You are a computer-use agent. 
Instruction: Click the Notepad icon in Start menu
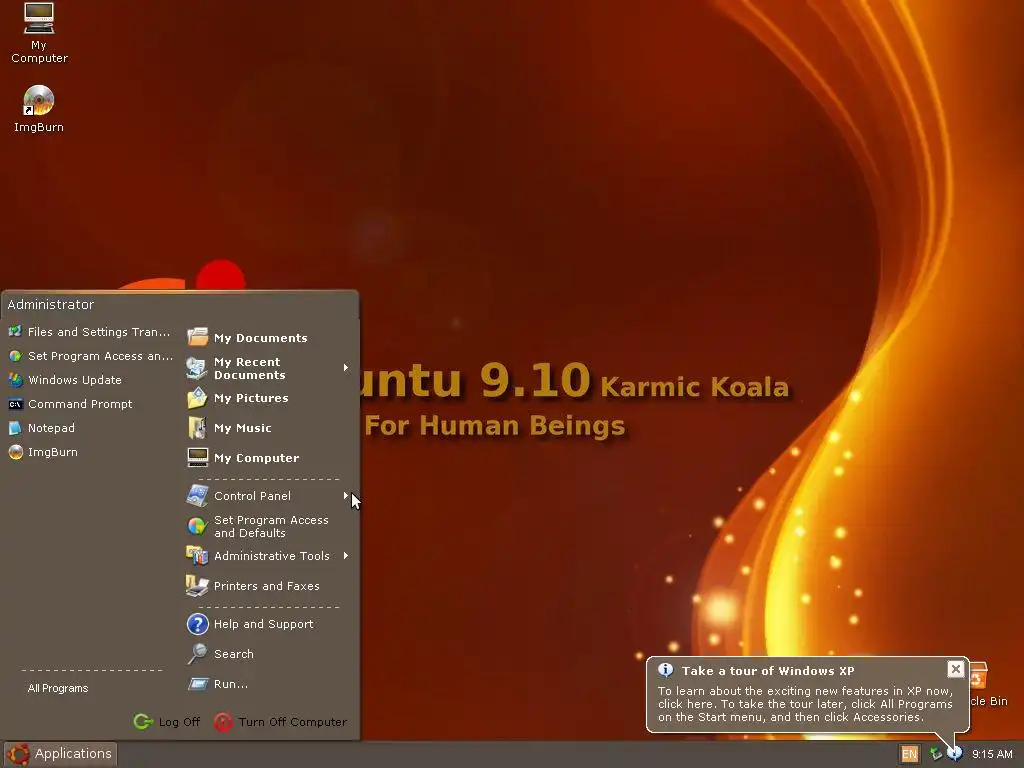[15, 428]
